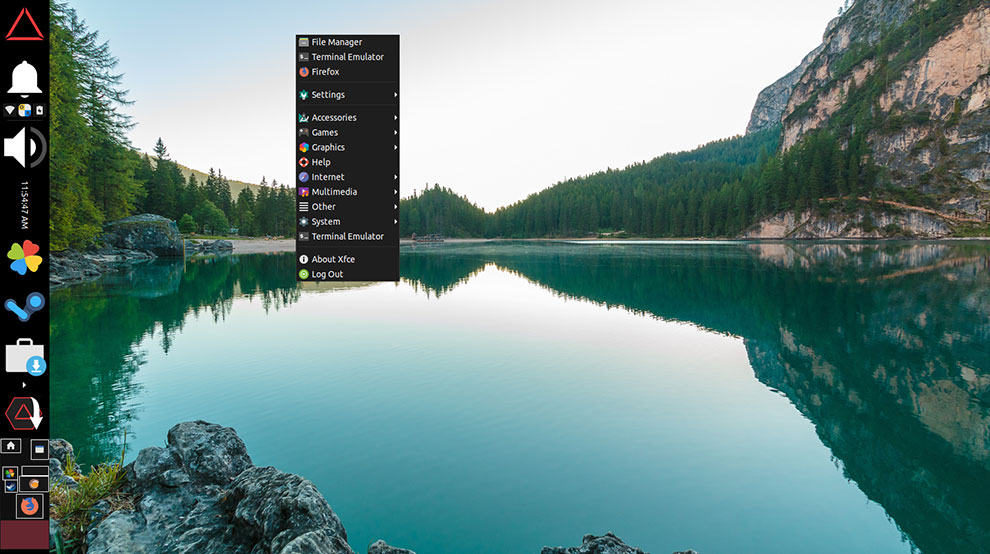Open the red triangle applications menu
Image resolution: width=990 pixels, height=554 pixels.
25,25
